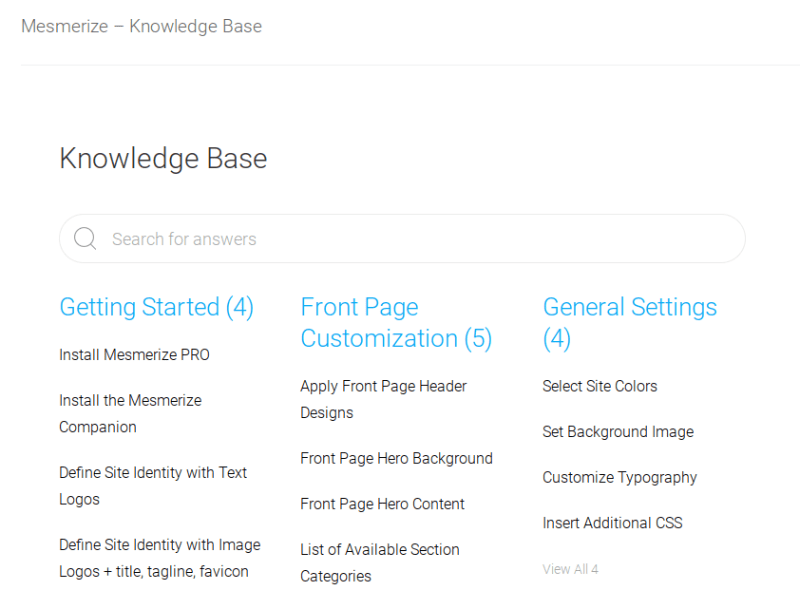Open List of Available Section Categories article

380,563
